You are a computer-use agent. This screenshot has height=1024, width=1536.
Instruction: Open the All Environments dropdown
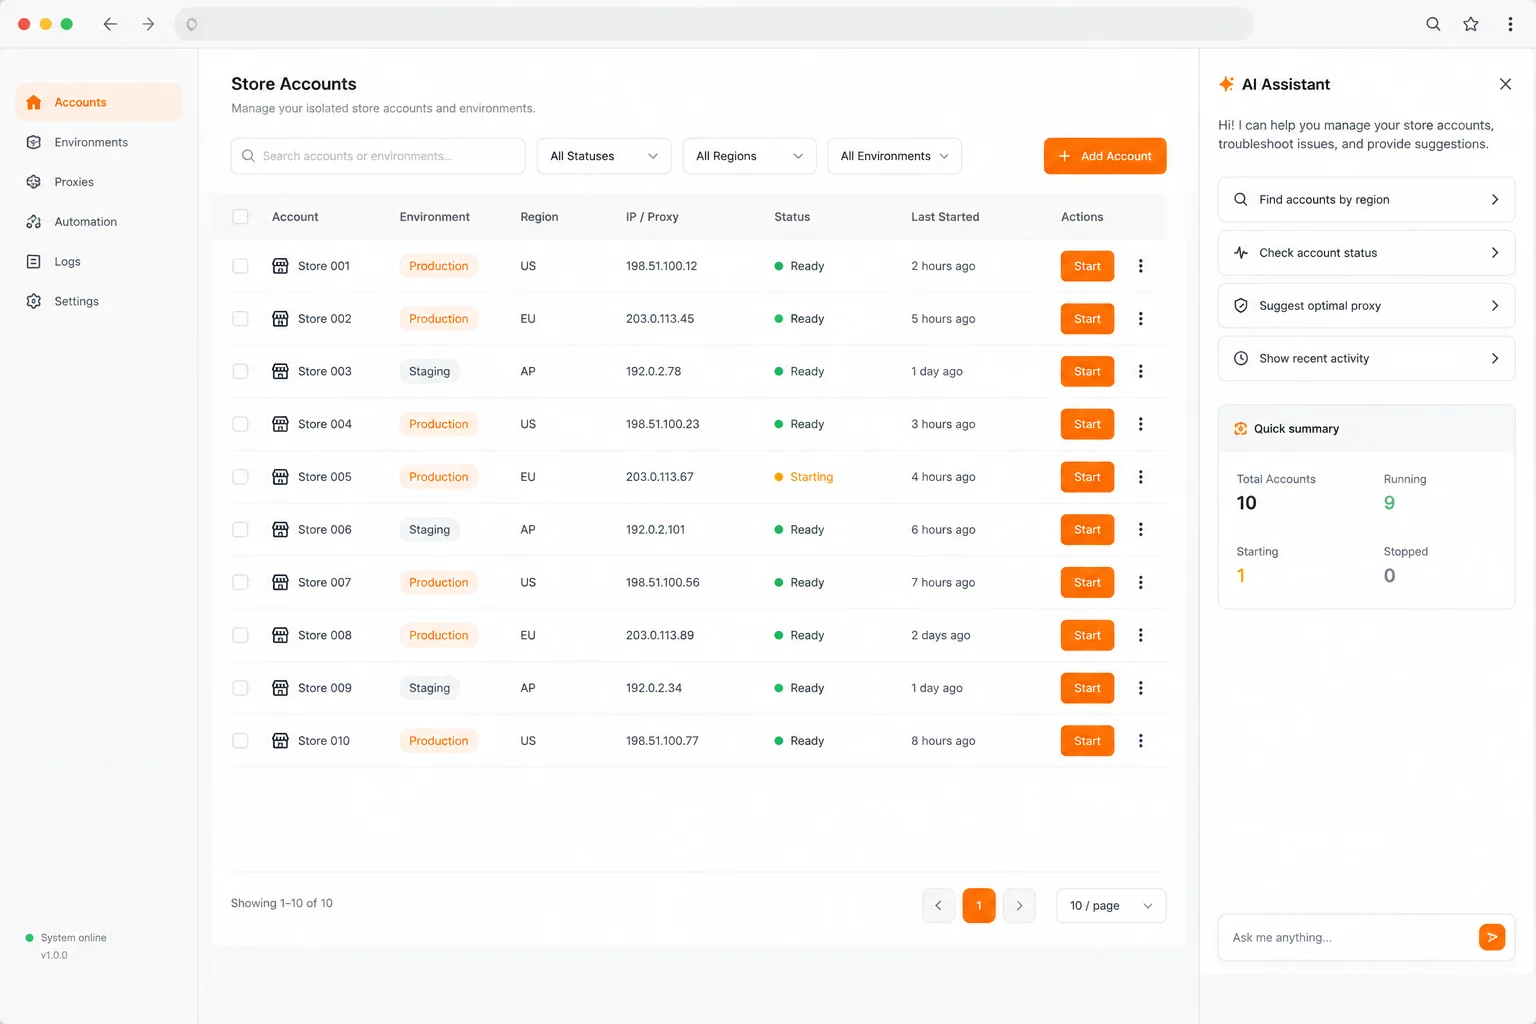coord(894,156)
